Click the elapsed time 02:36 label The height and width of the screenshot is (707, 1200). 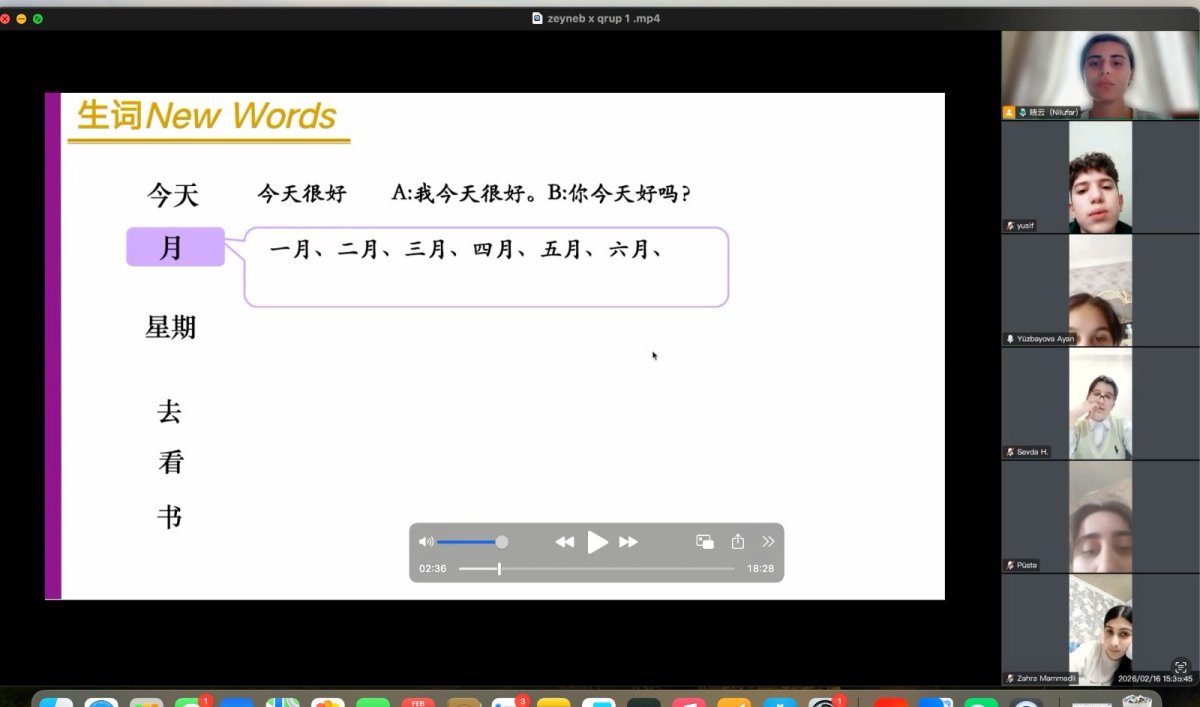point(433,568)
